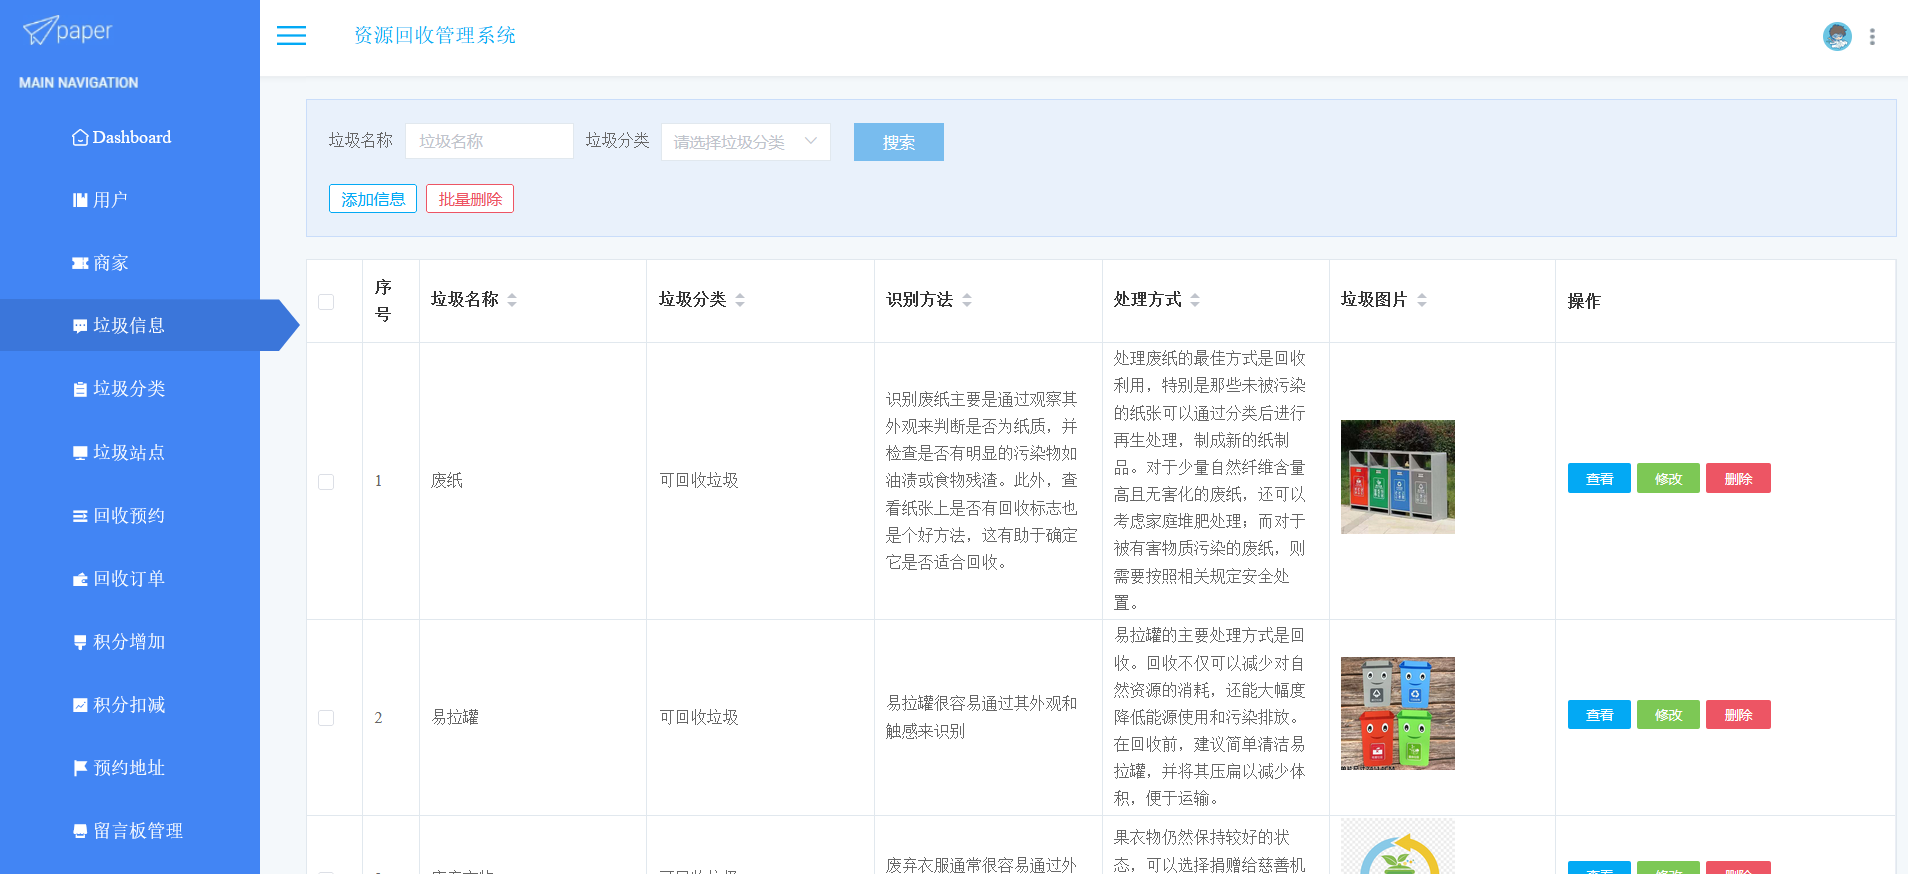This screenshot has width=1908, height=874.
Task: Click the 积分增加 sidebar icon
Action: [80, 642]
